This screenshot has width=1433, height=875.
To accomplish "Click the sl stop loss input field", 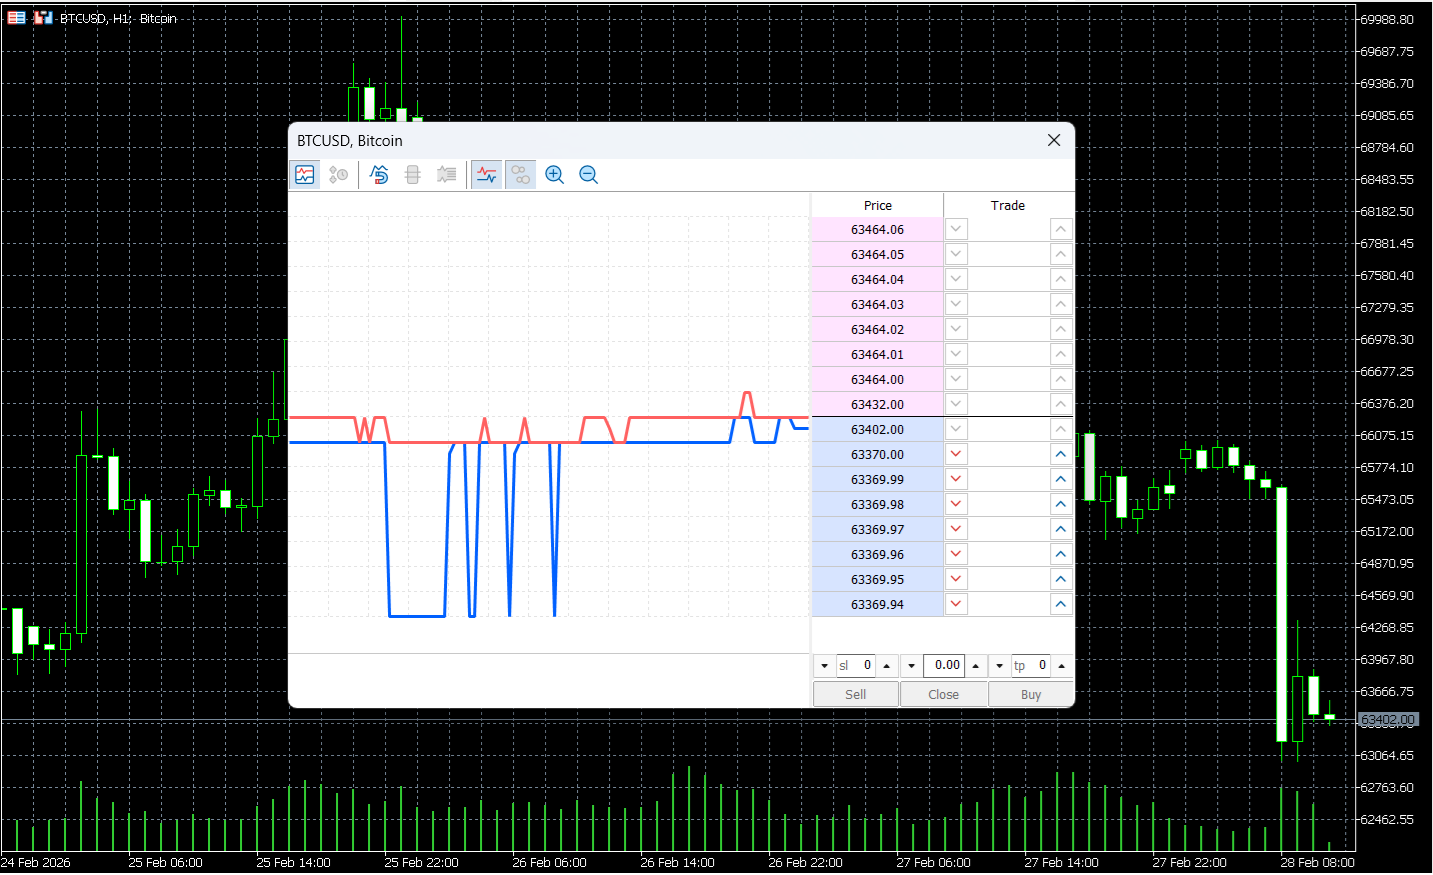I will [856, 665].
